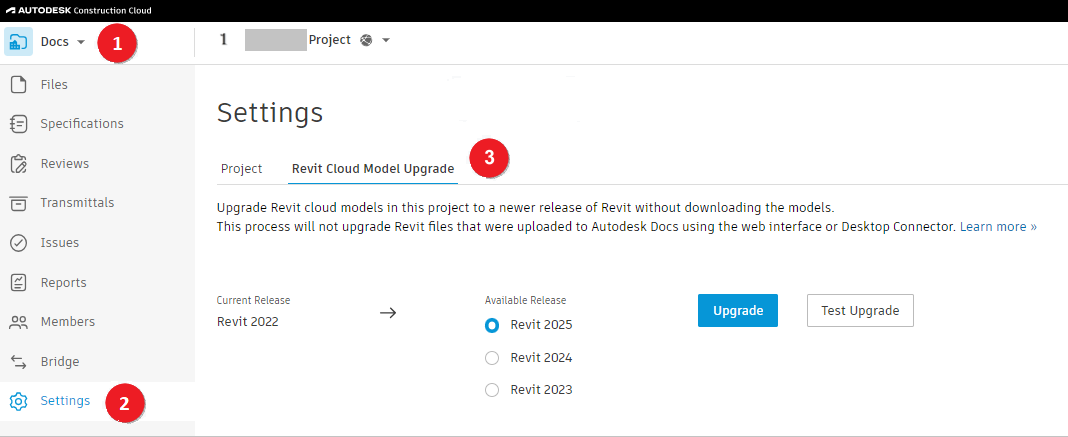Click the Reports chart icon

[18, 283]
